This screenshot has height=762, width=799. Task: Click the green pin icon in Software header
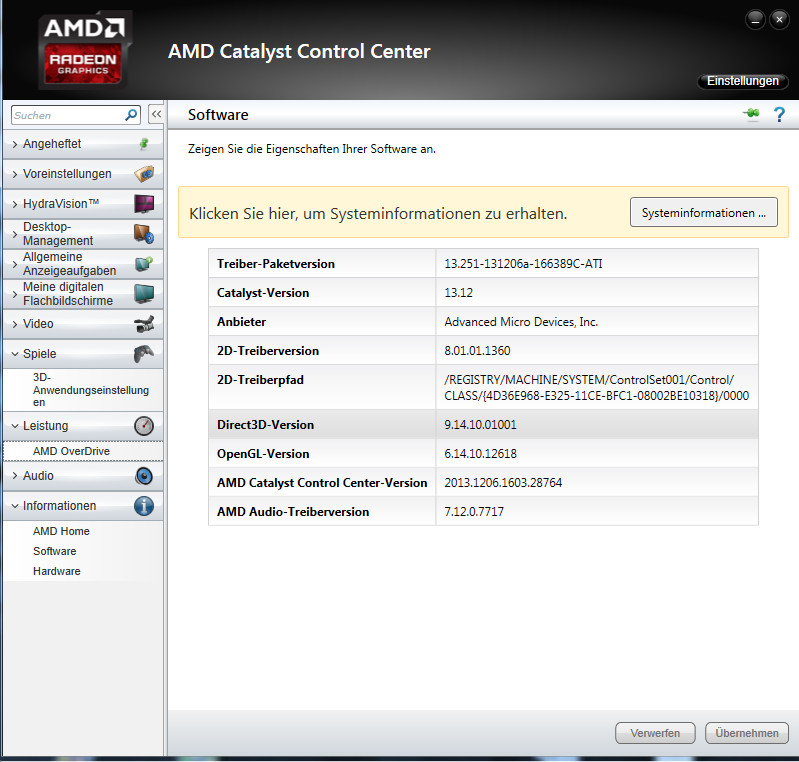[751, 113]
